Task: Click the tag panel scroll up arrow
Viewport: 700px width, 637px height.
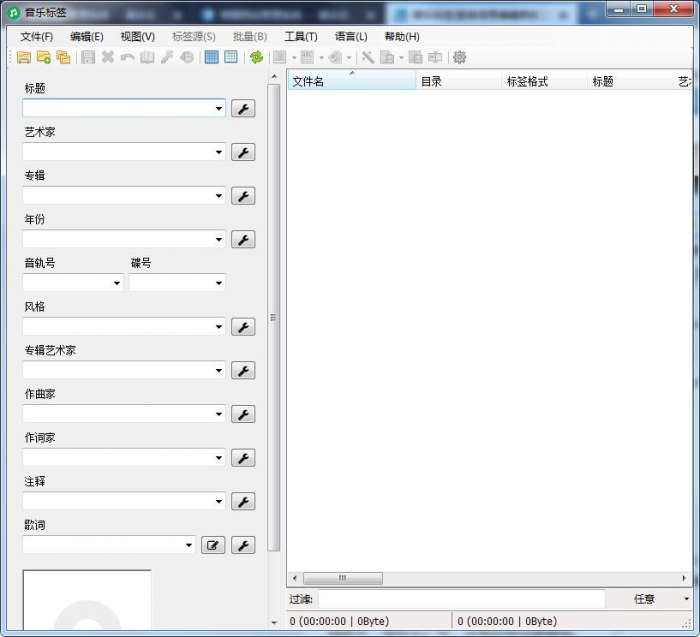Action: coord(274,78)
